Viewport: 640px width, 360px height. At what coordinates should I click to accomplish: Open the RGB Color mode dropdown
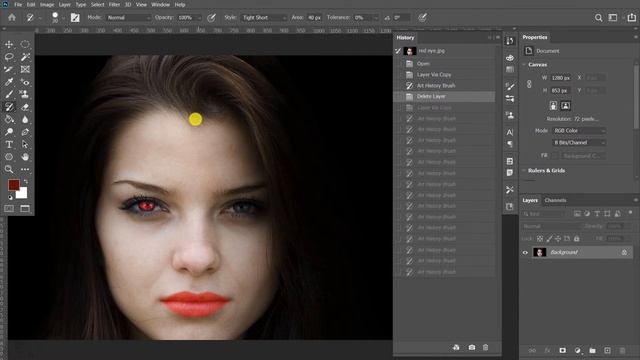point(579,131)
